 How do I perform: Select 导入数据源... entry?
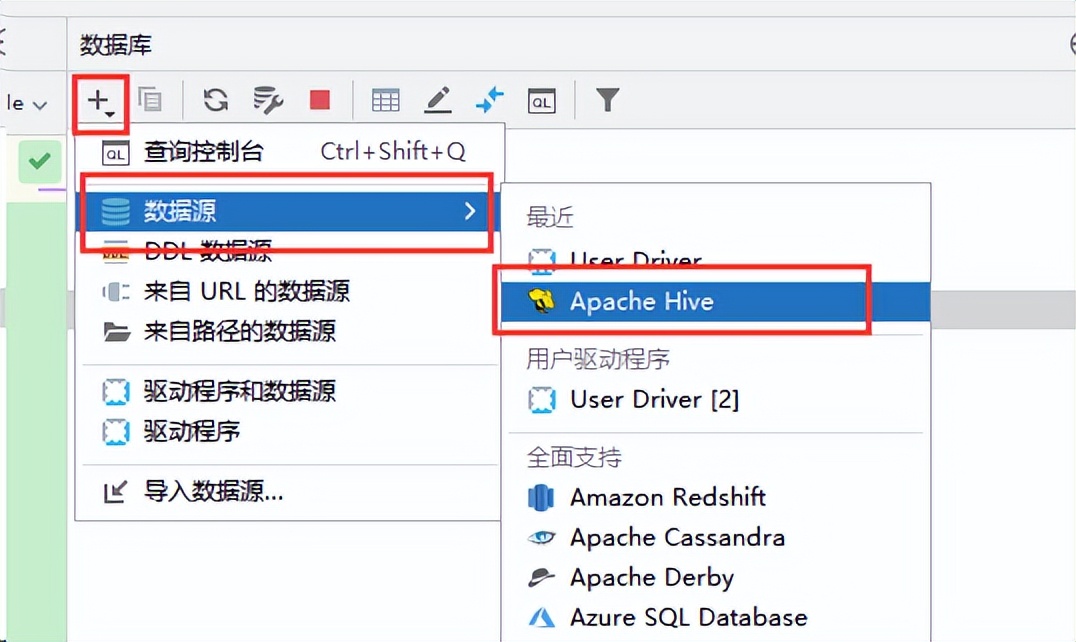pos(290,492)
